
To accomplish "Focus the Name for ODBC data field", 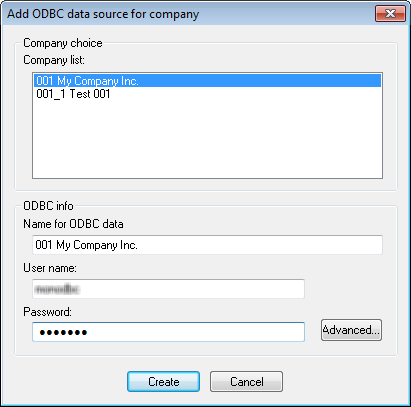I will point(207,245).
